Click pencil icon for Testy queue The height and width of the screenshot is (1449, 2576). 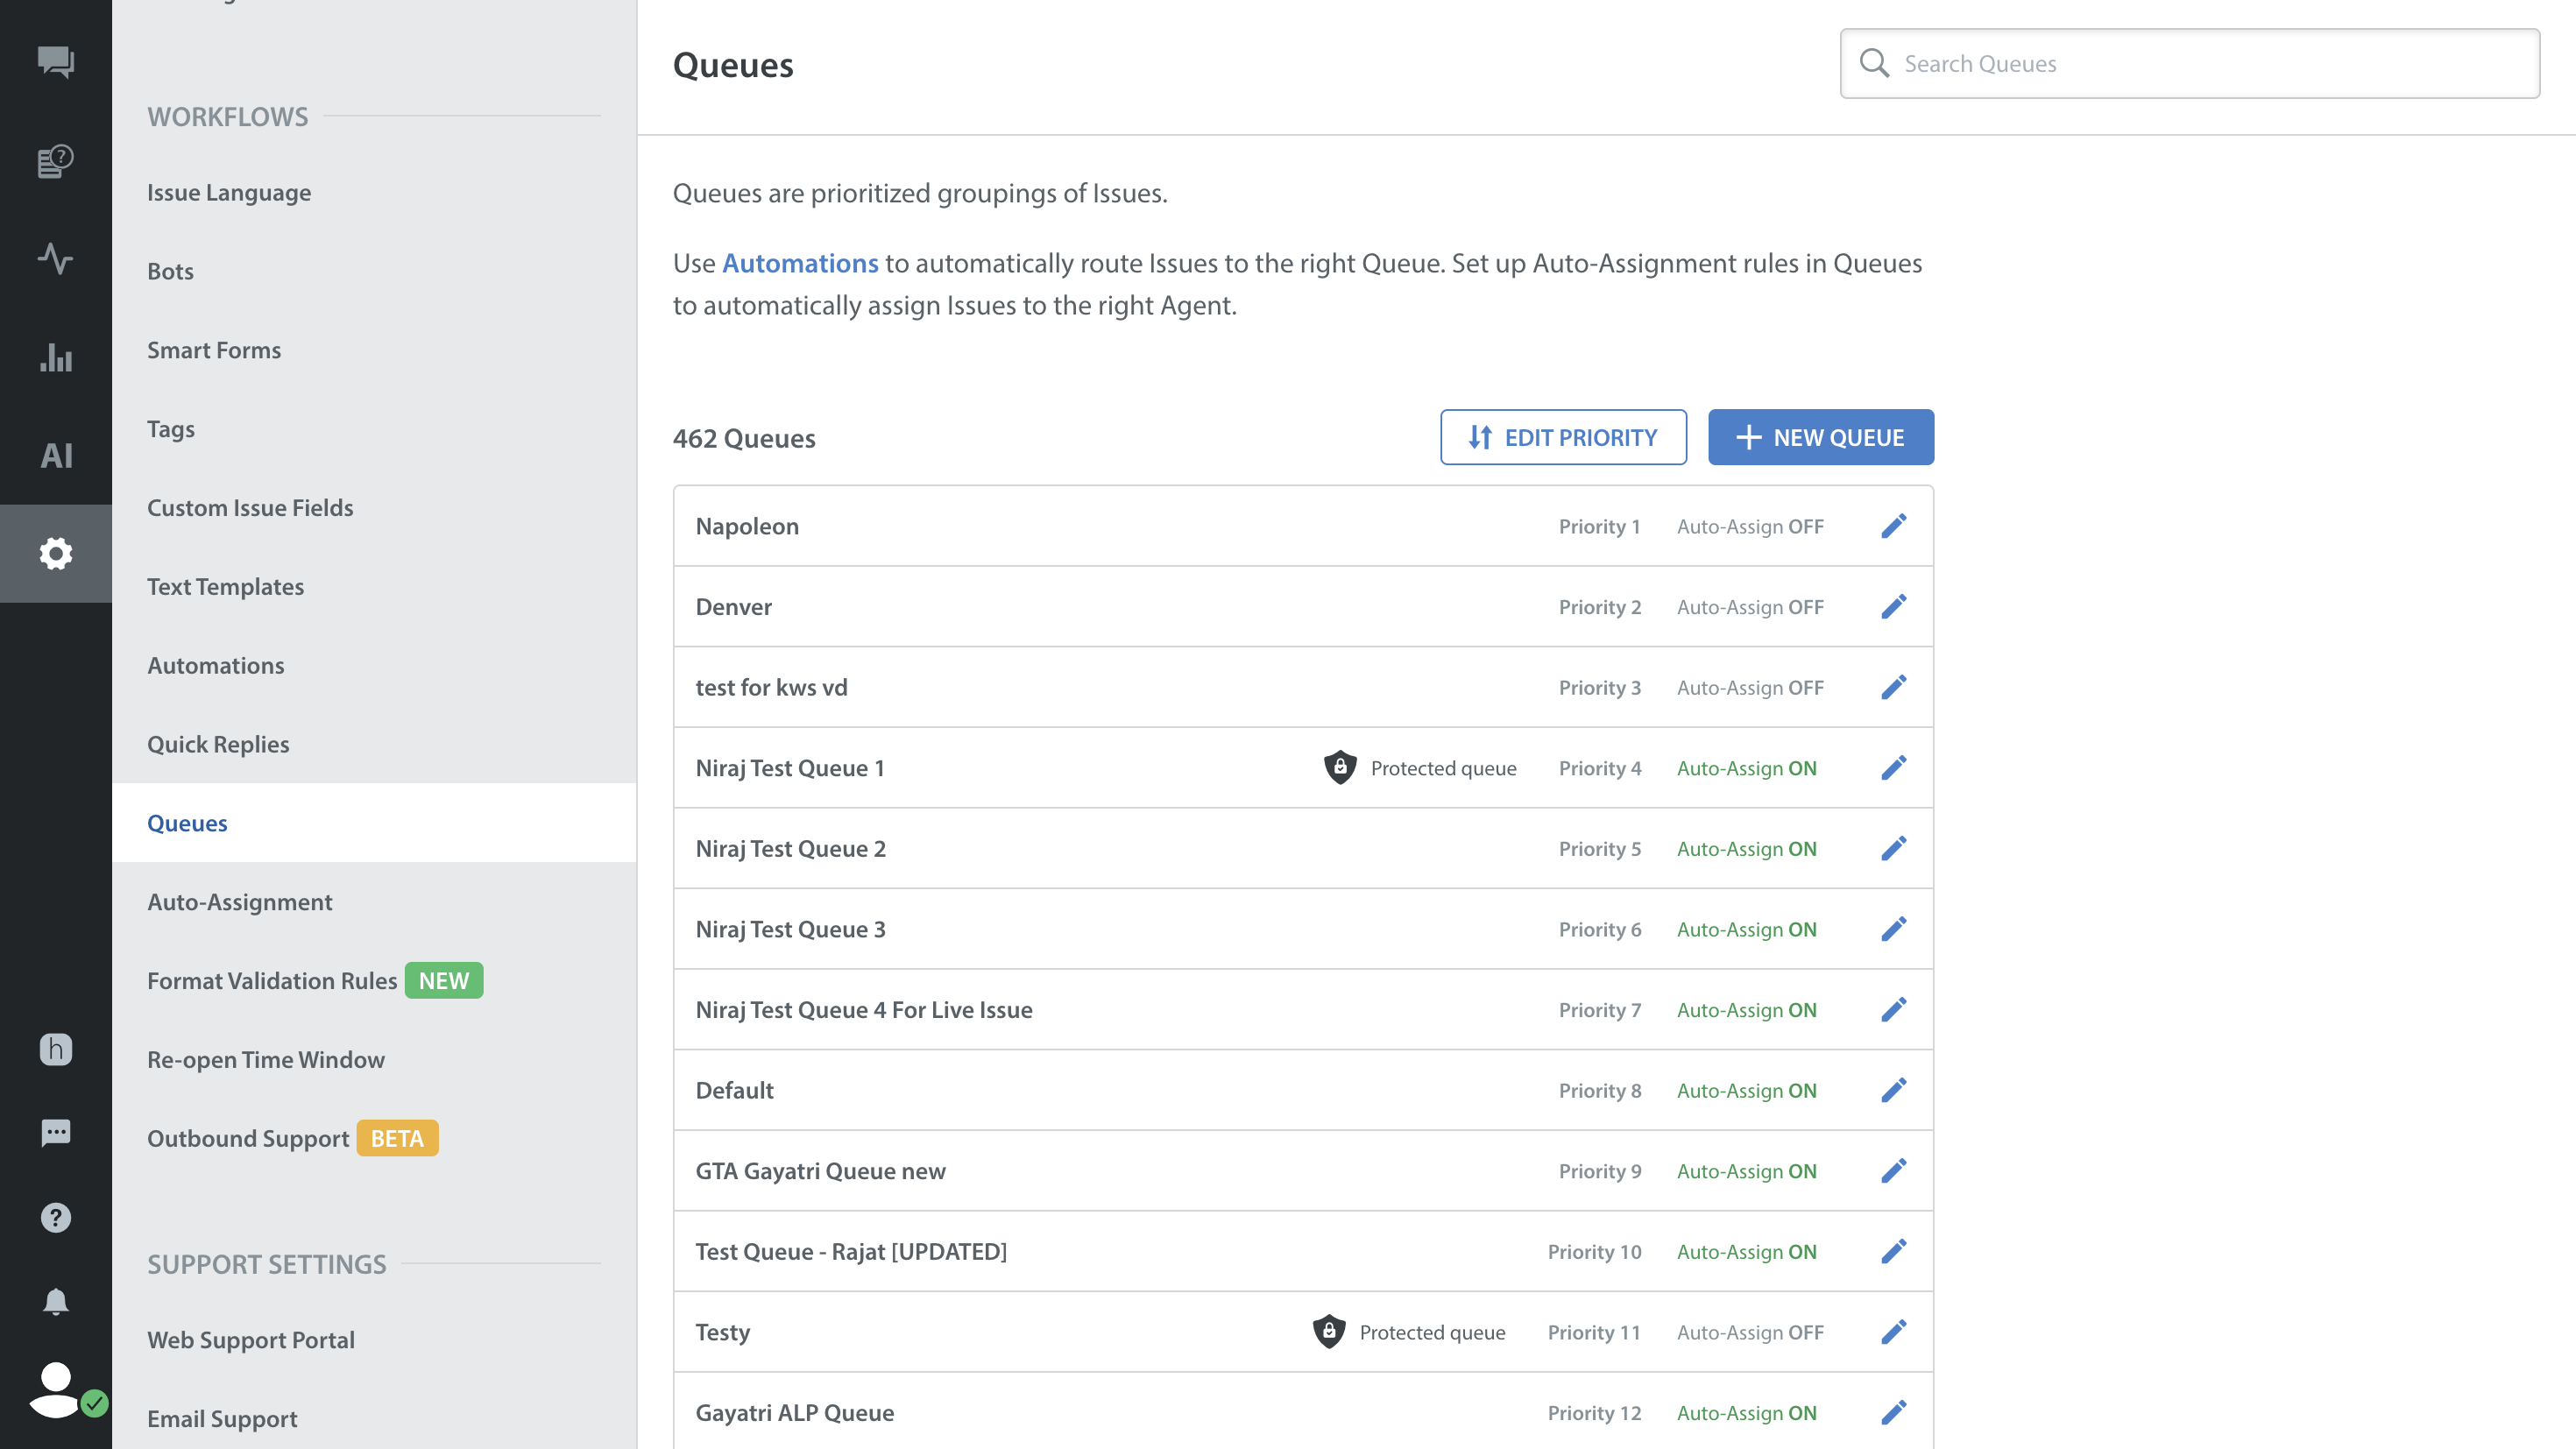point(1893,1332)
